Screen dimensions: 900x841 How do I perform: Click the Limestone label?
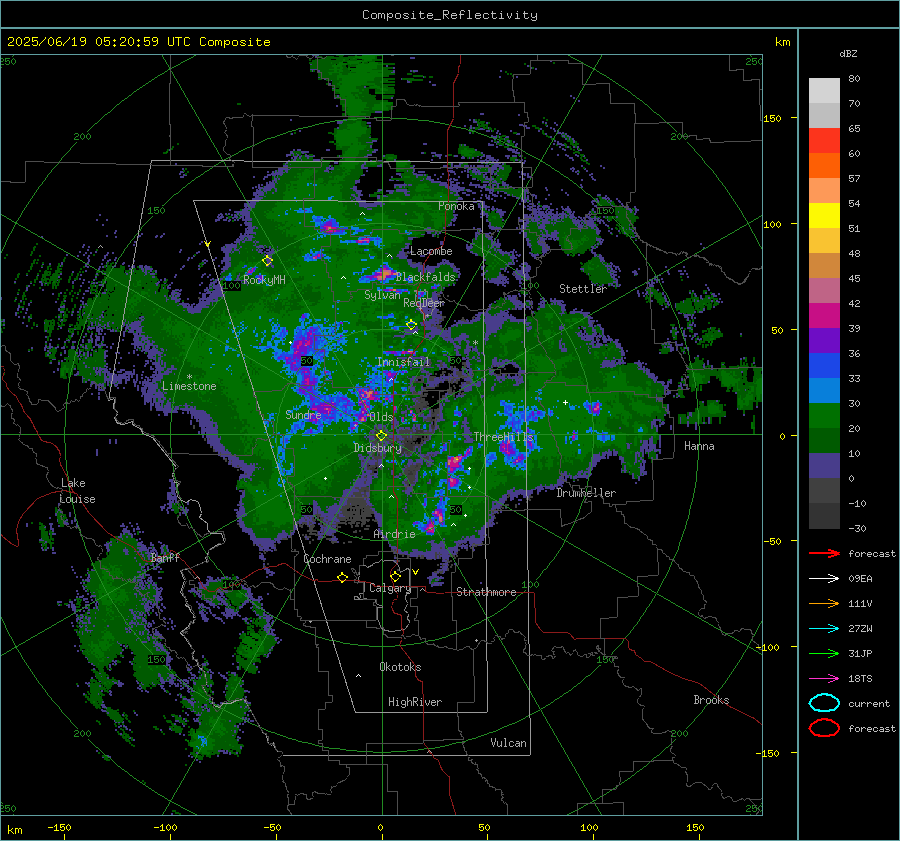tap(189, 386)
